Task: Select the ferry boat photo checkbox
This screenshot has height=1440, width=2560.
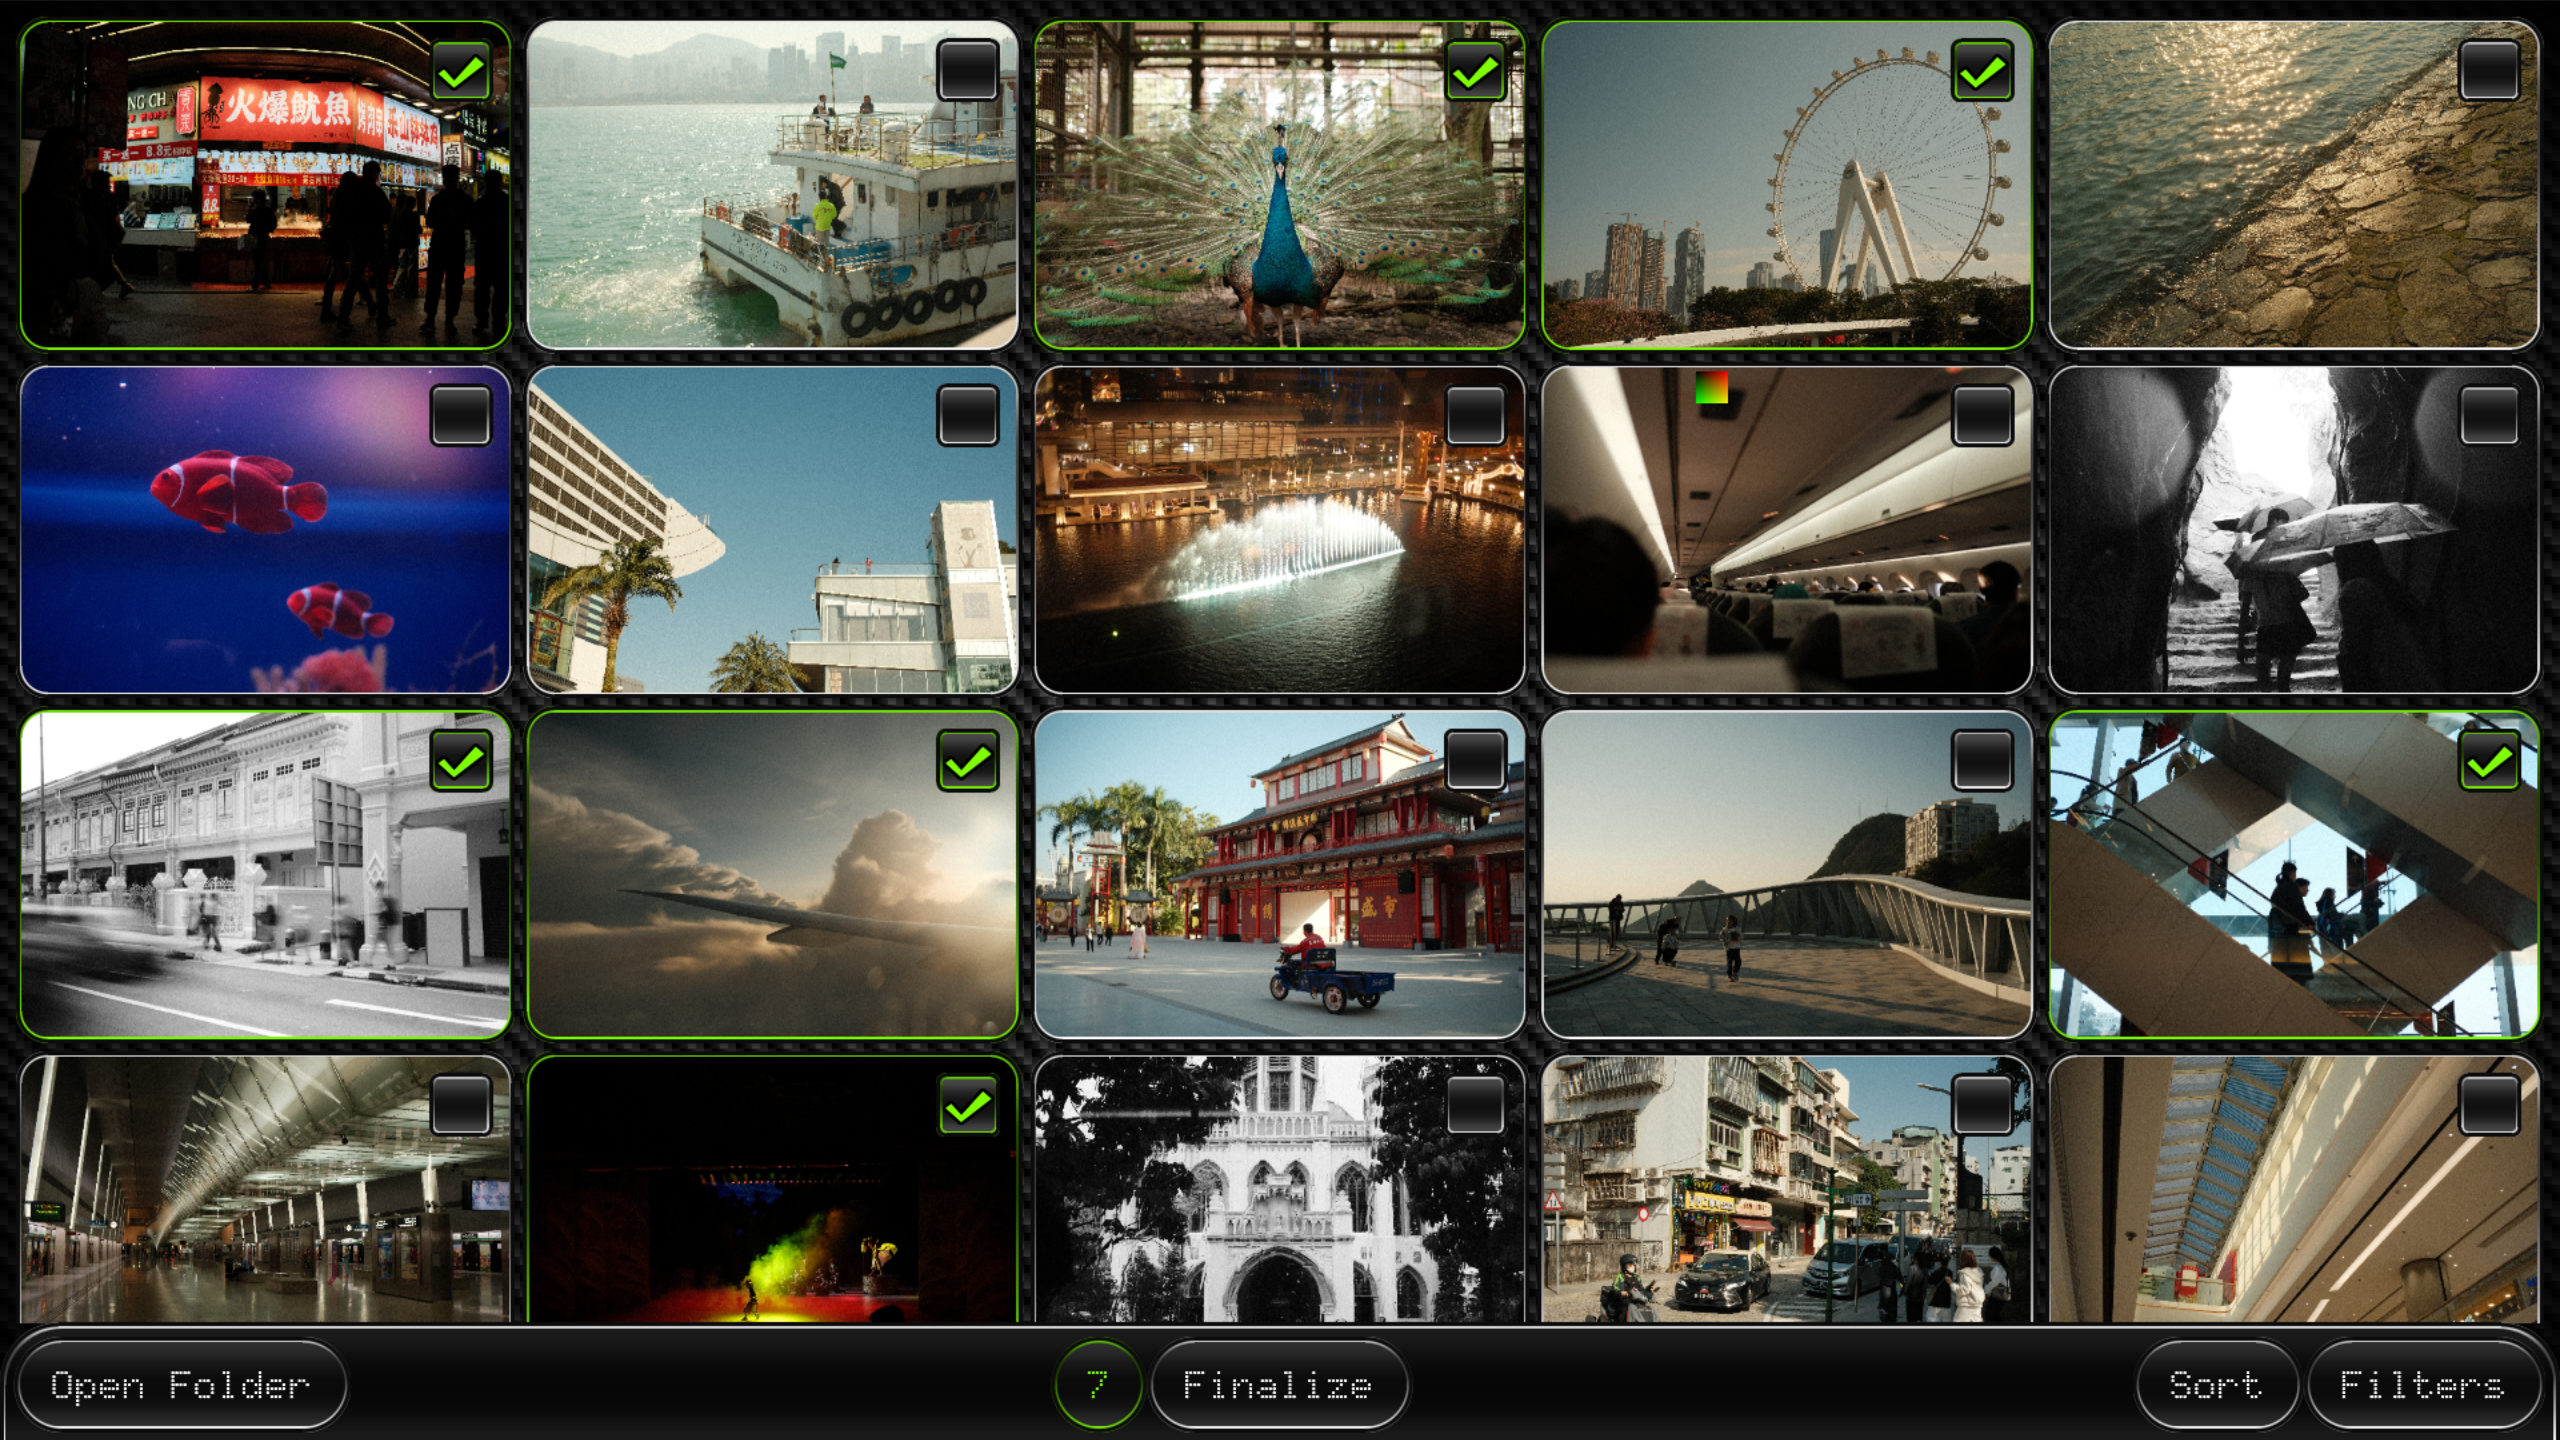Action: coord(967,71)
